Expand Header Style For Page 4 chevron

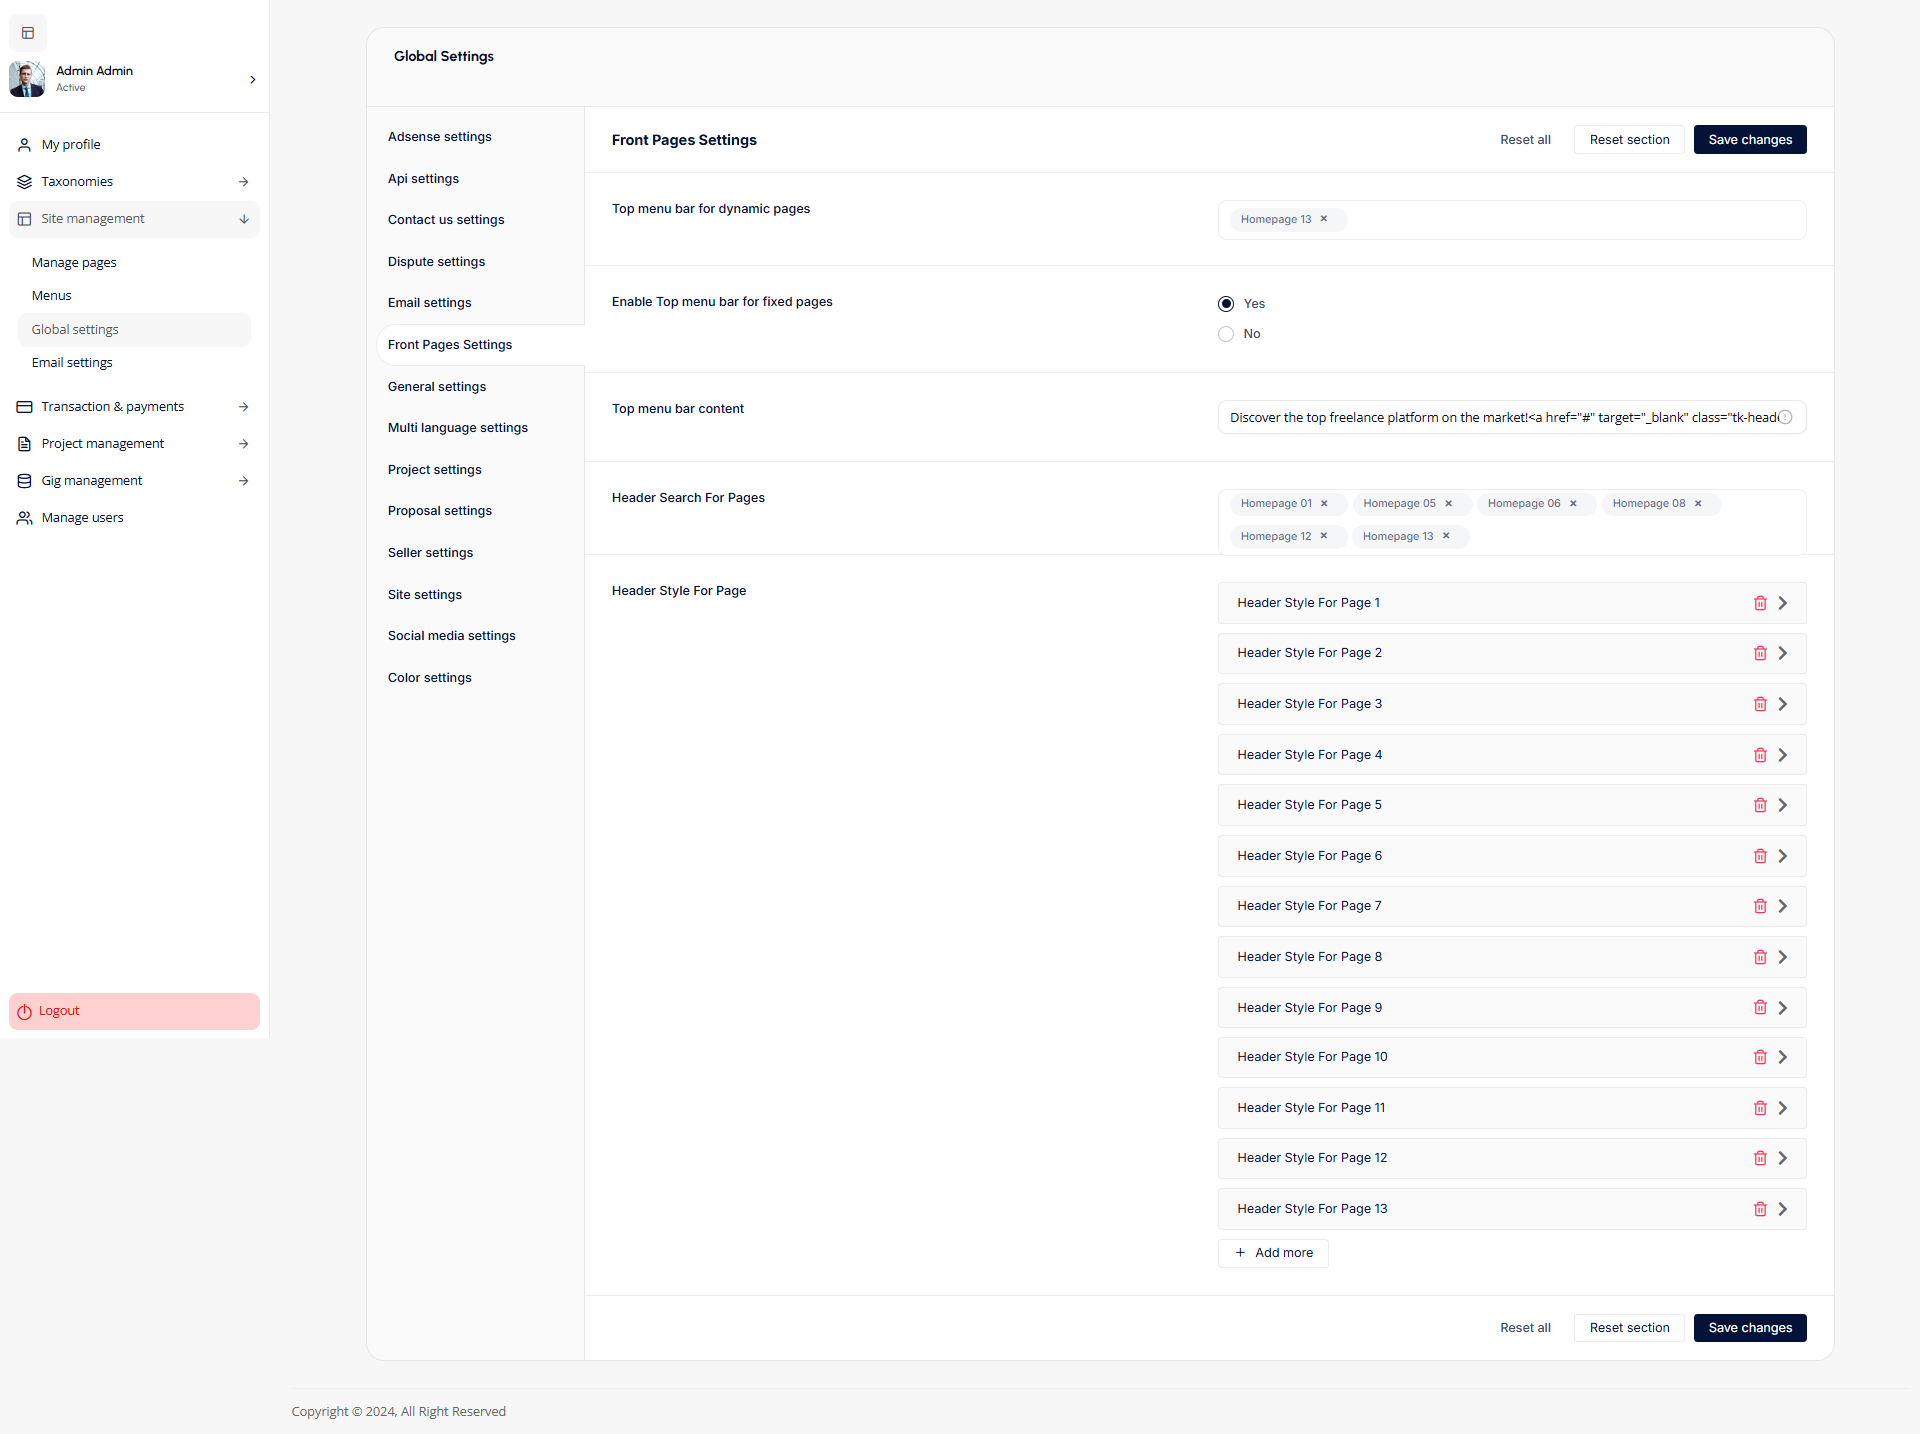pos(1782,755)
